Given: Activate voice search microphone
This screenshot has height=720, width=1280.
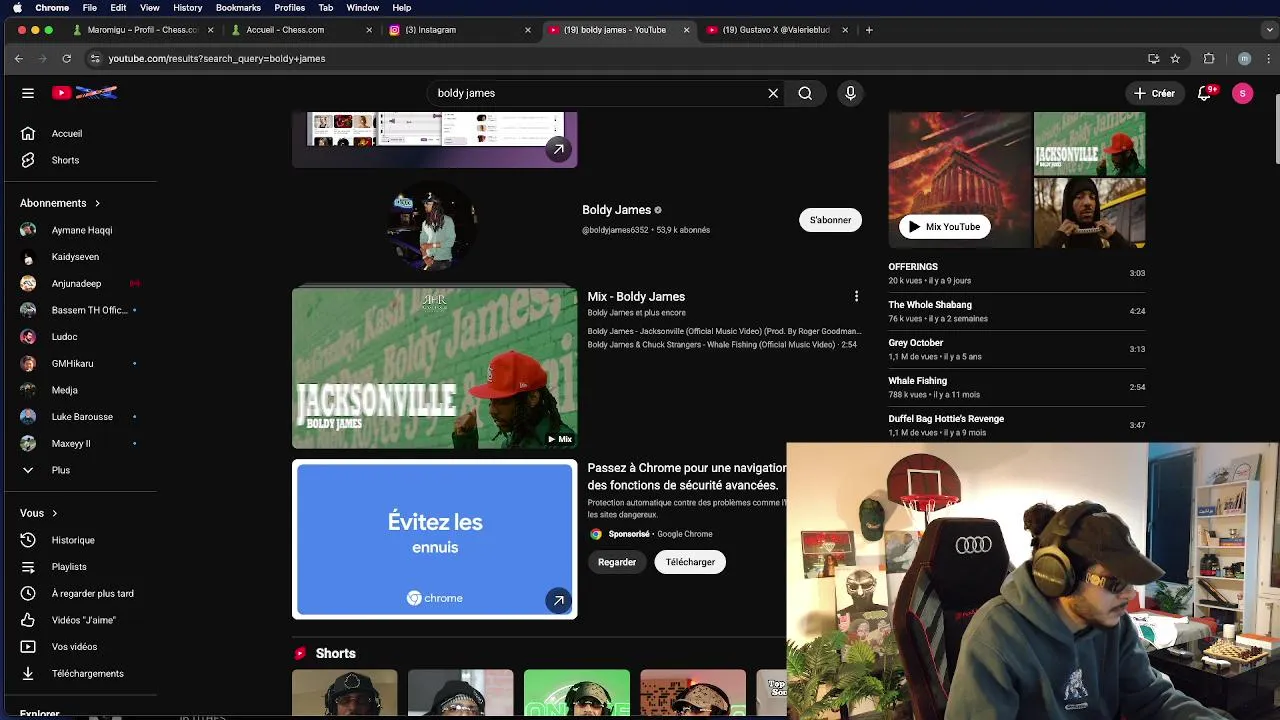Looking at the screenshot, I should click(x=851, y=93).
